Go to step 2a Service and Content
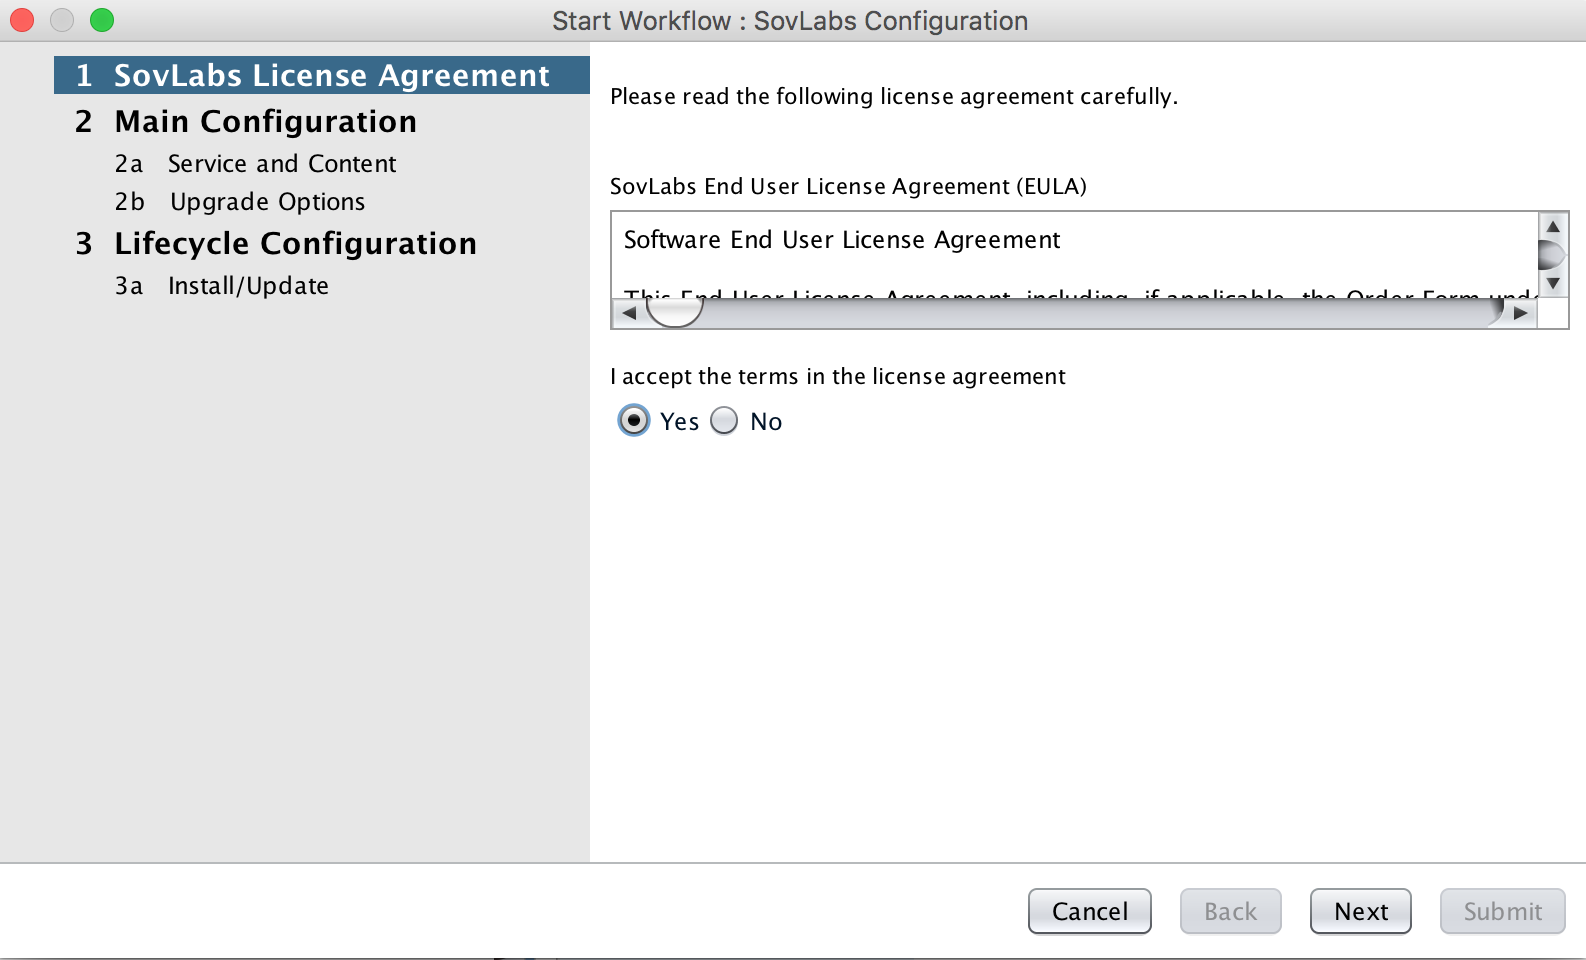1586x960 pixels. [x=255, y=163]
